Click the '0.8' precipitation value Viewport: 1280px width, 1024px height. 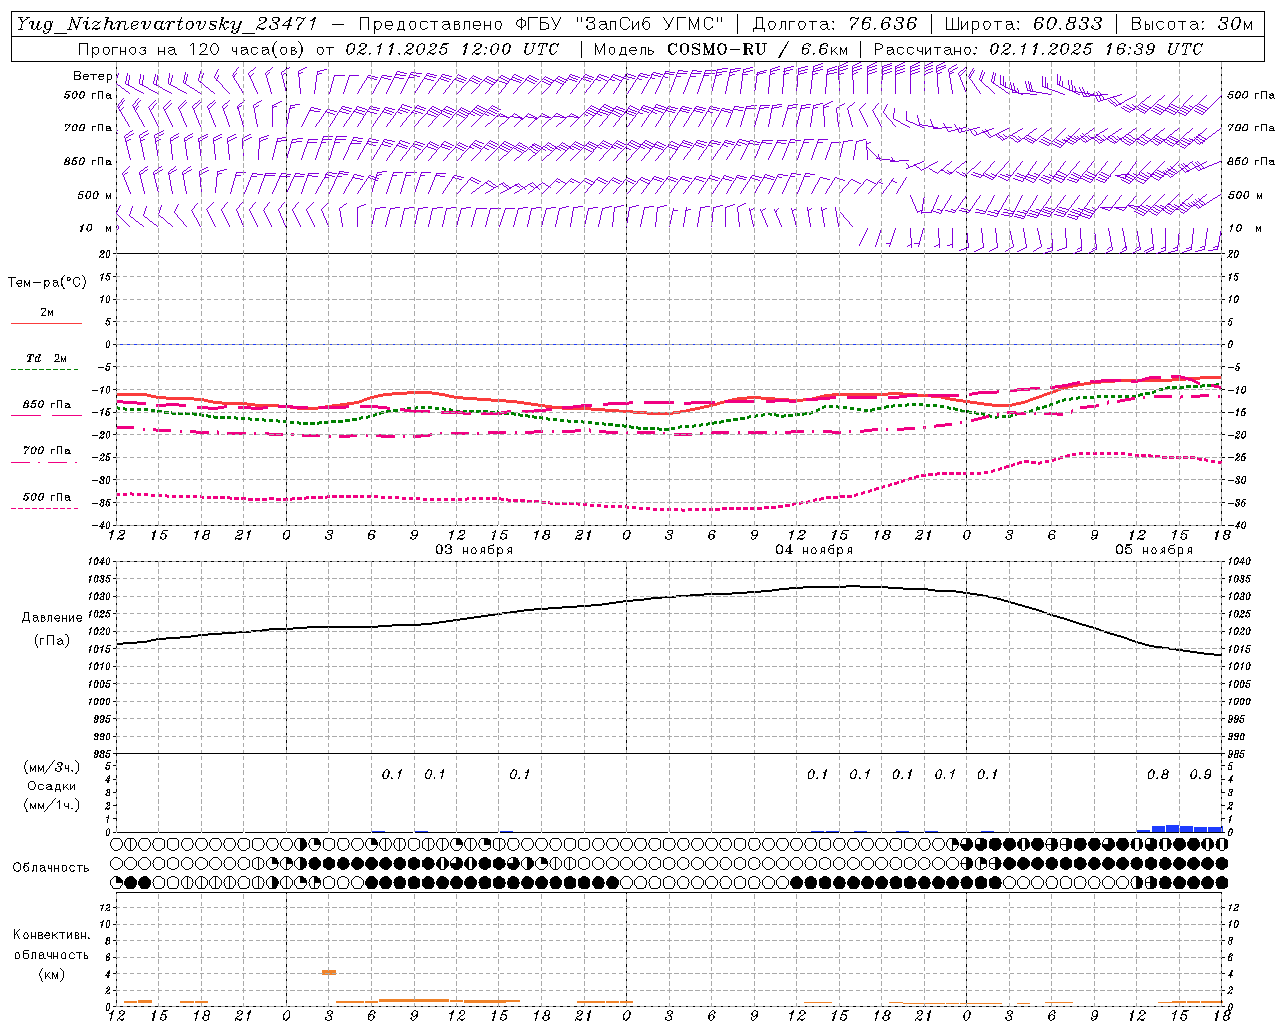coord(1158,774)
